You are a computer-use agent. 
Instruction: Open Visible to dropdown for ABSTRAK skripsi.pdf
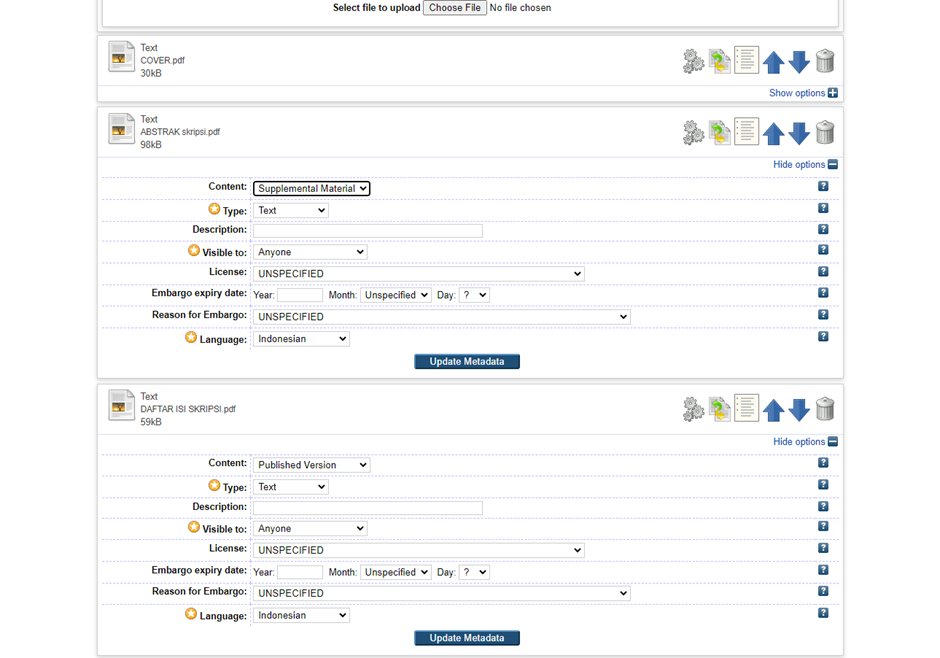point(310,252)
